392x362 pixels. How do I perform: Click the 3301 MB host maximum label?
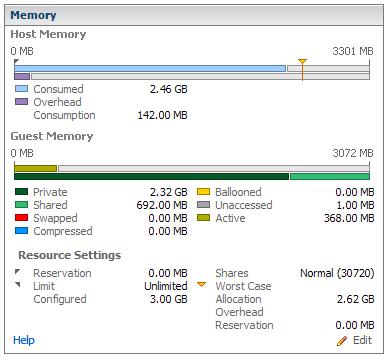point(353,51)
